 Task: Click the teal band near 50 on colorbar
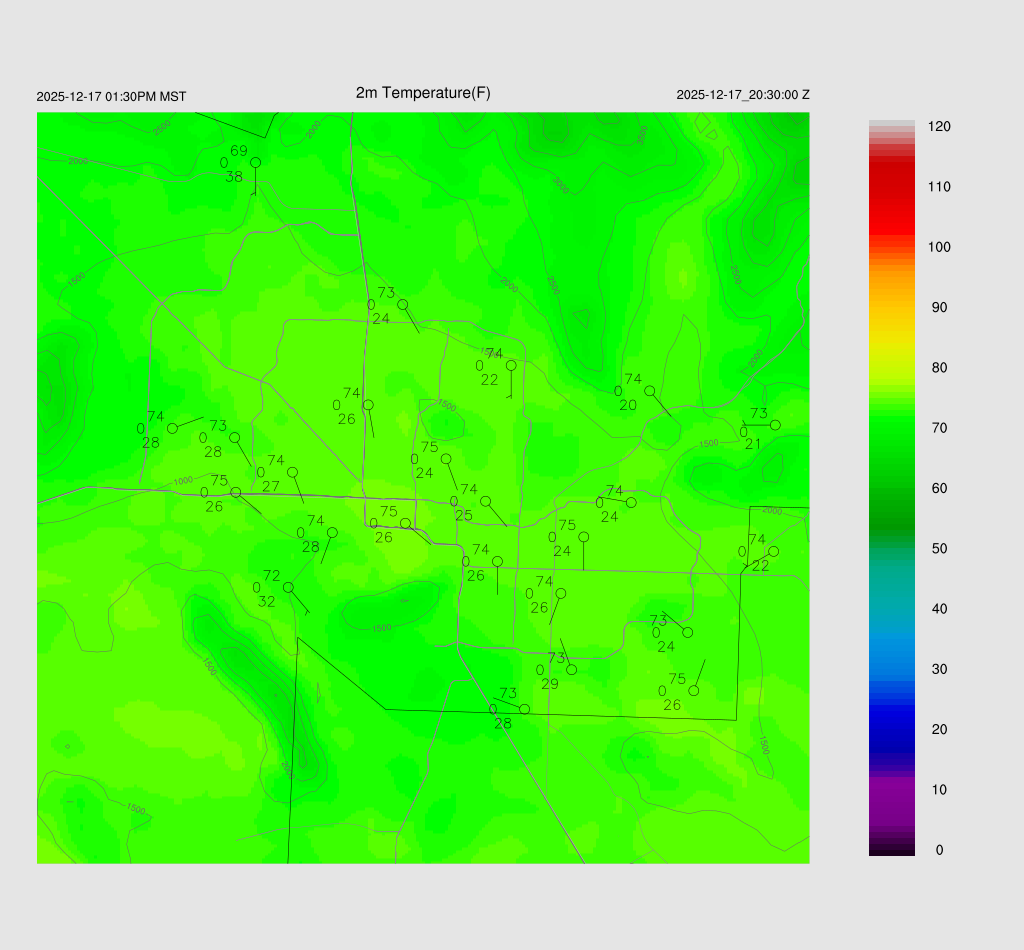[x=891, y=549]
